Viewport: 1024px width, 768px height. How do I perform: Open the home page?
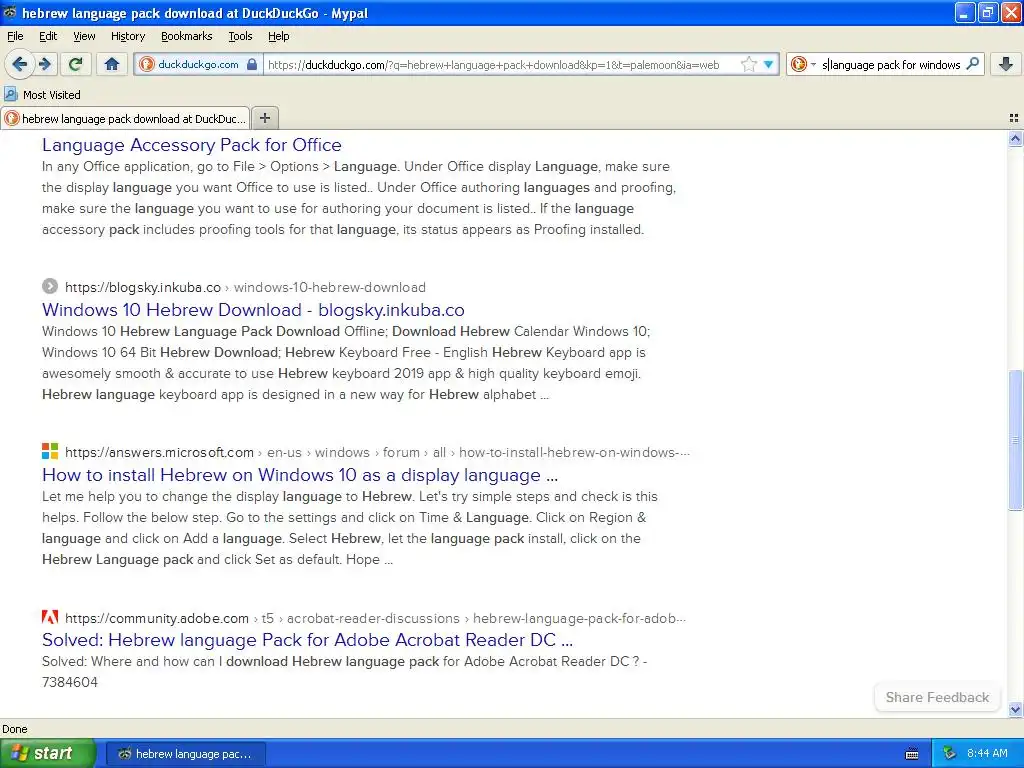pos(112,64)
